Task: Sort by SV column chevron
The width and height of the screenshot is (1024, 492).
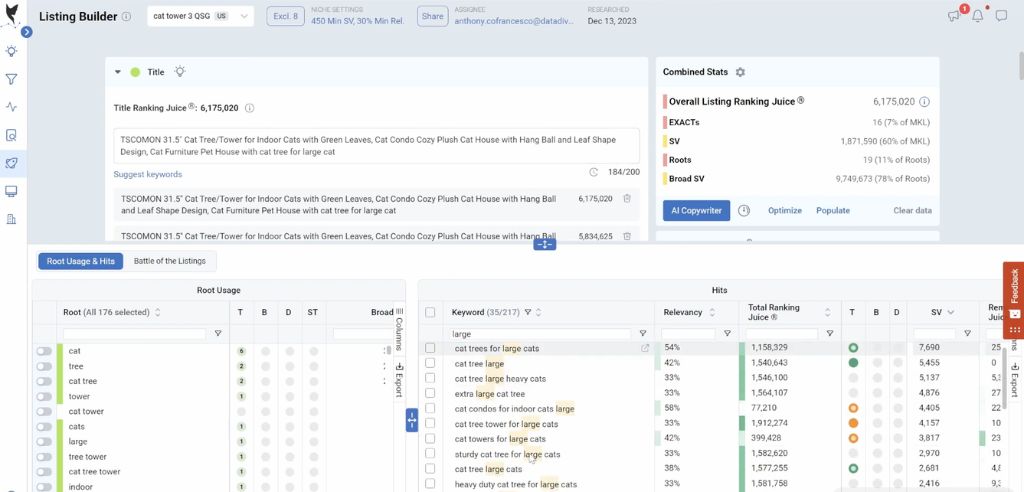Action: 950,312
